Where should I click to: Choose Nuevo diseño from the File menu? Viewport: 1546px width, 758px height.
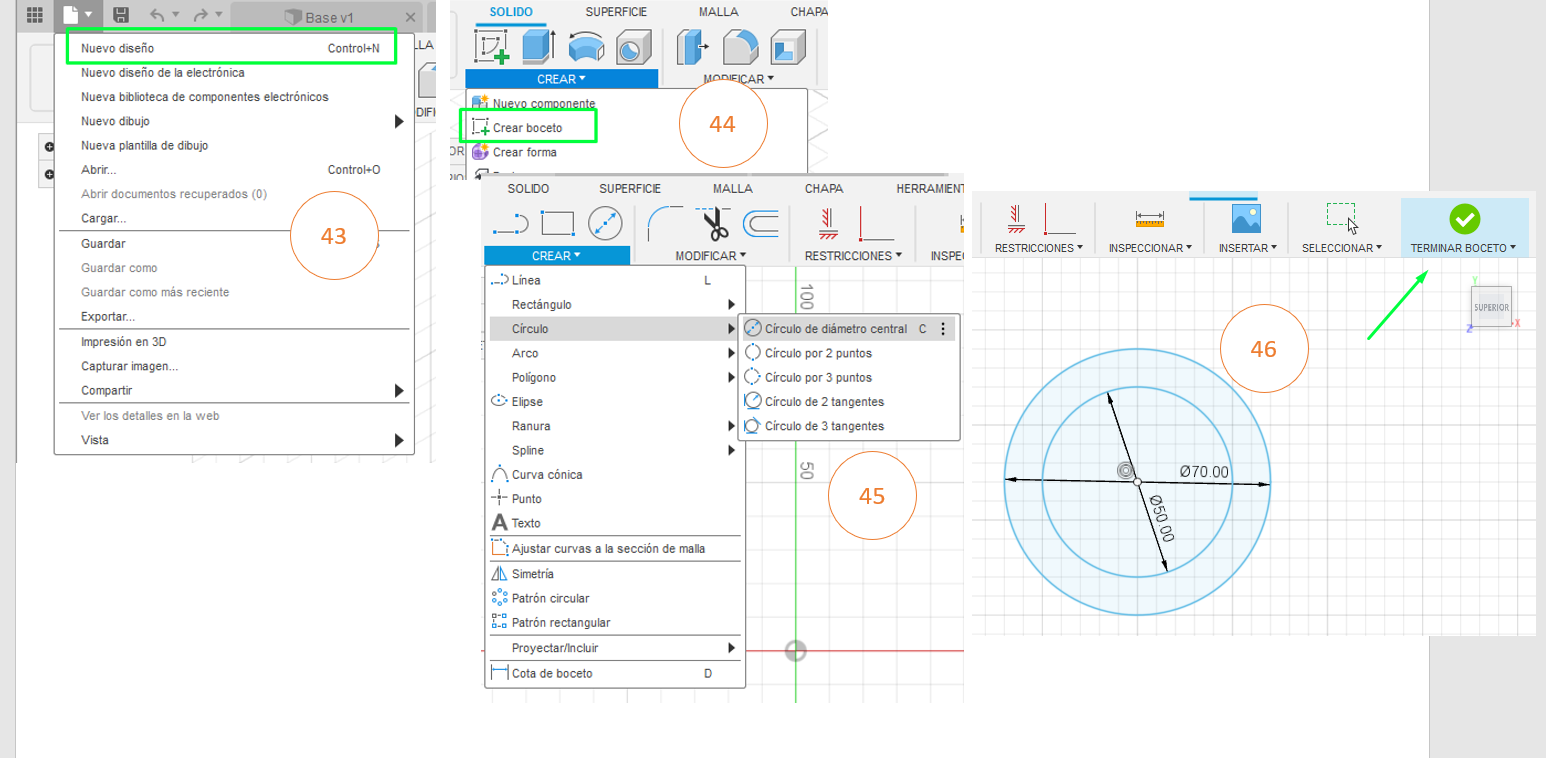(x=231, y=48)
